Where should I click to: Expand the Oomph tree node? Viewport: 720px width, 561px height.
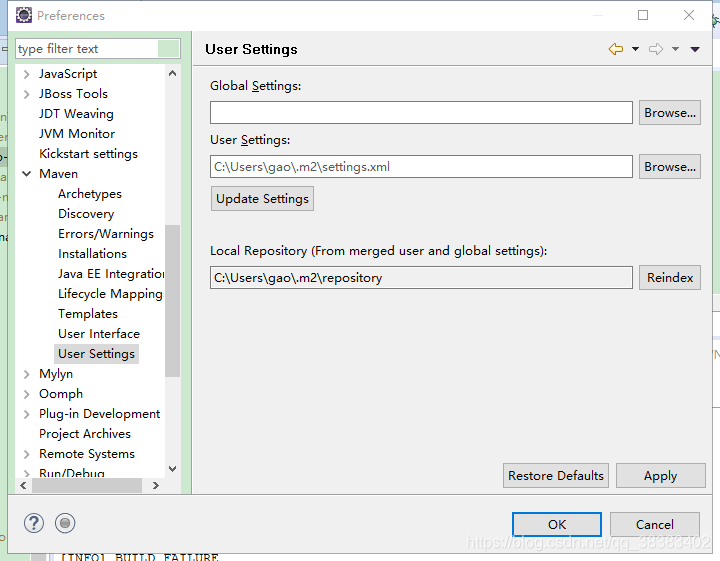(27, 394)
